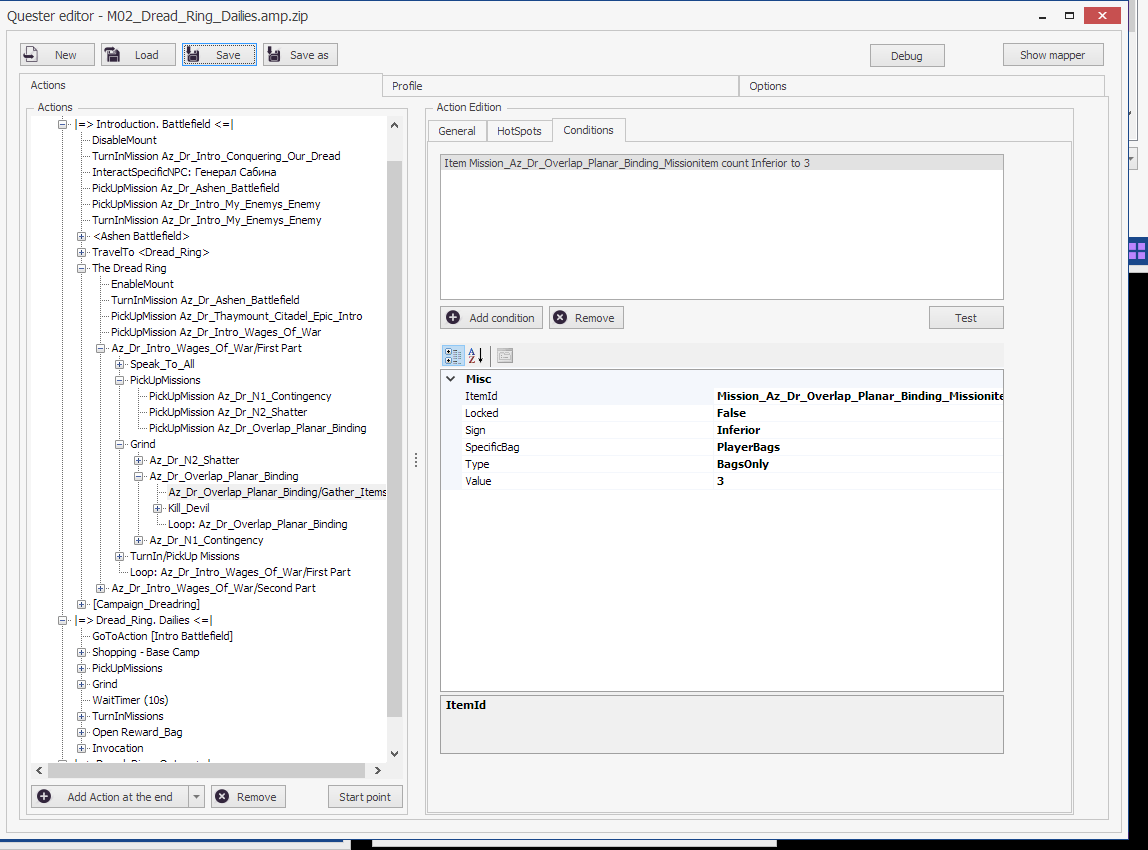Edit Type property value BagsOnly
The height and width of the screenshot is (850, 1148).
point(859,464)
